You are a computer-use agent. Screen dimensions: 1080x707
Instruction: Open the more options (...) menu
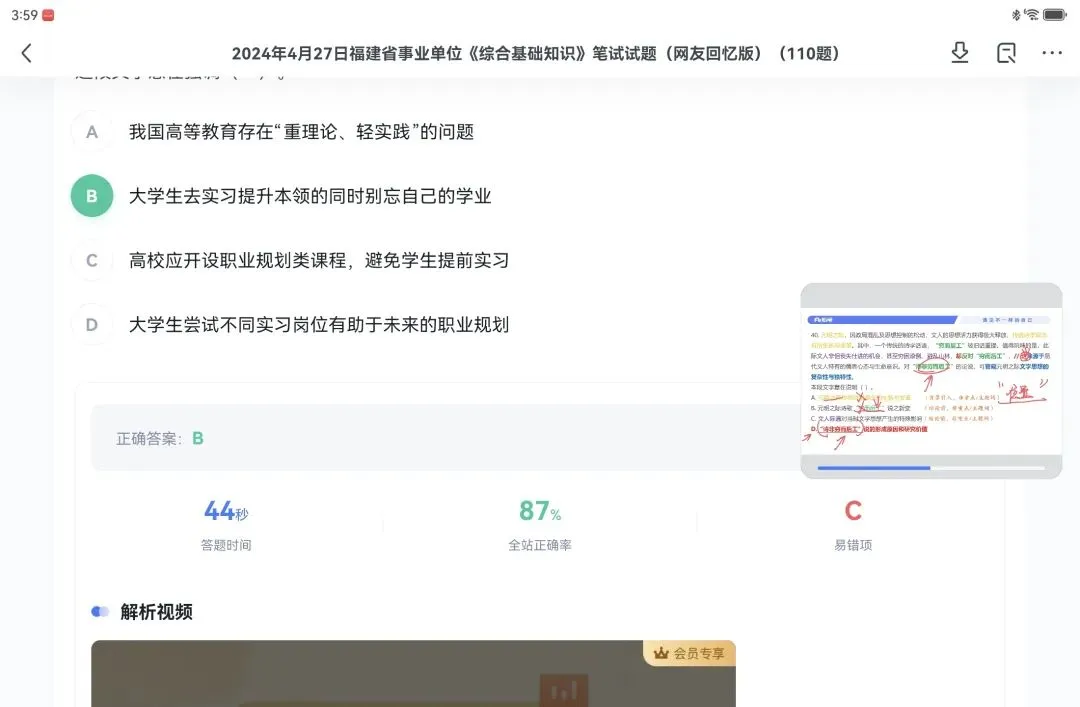click(1051, 52)
